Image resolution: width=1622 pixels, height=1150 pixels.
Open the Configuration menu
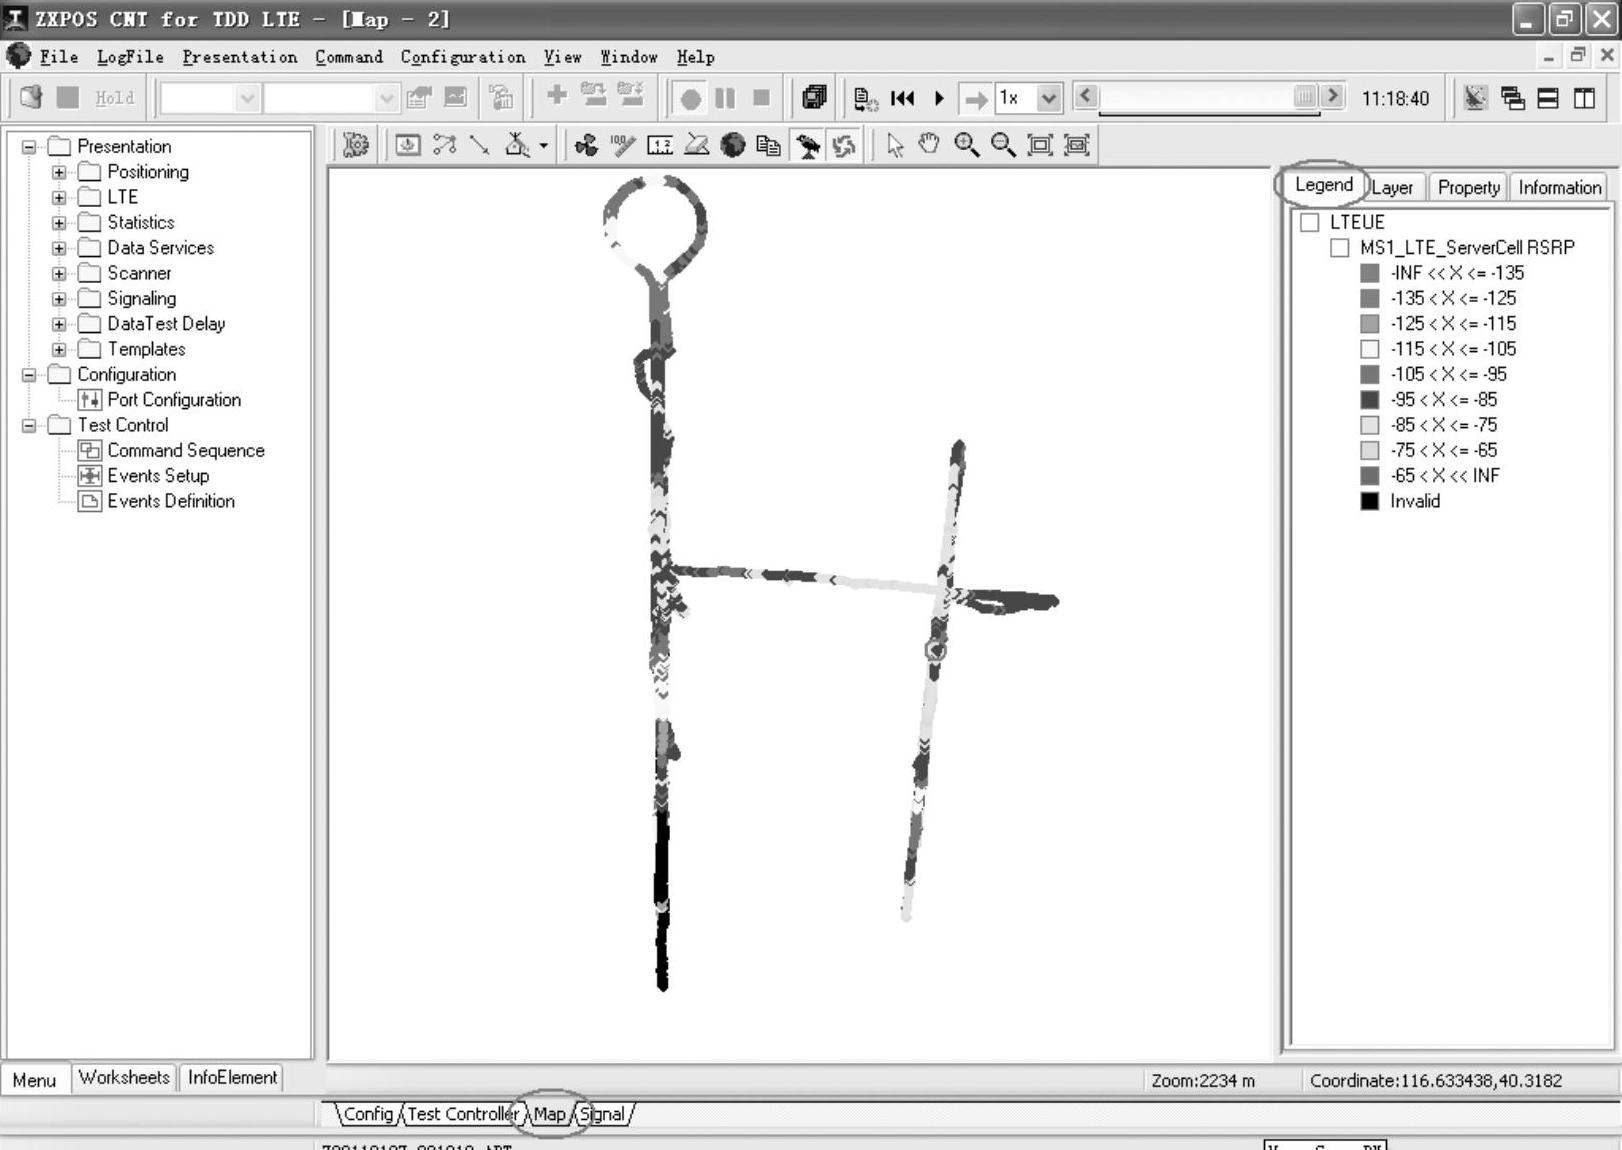pyautogui.click(x=462, y=57)
